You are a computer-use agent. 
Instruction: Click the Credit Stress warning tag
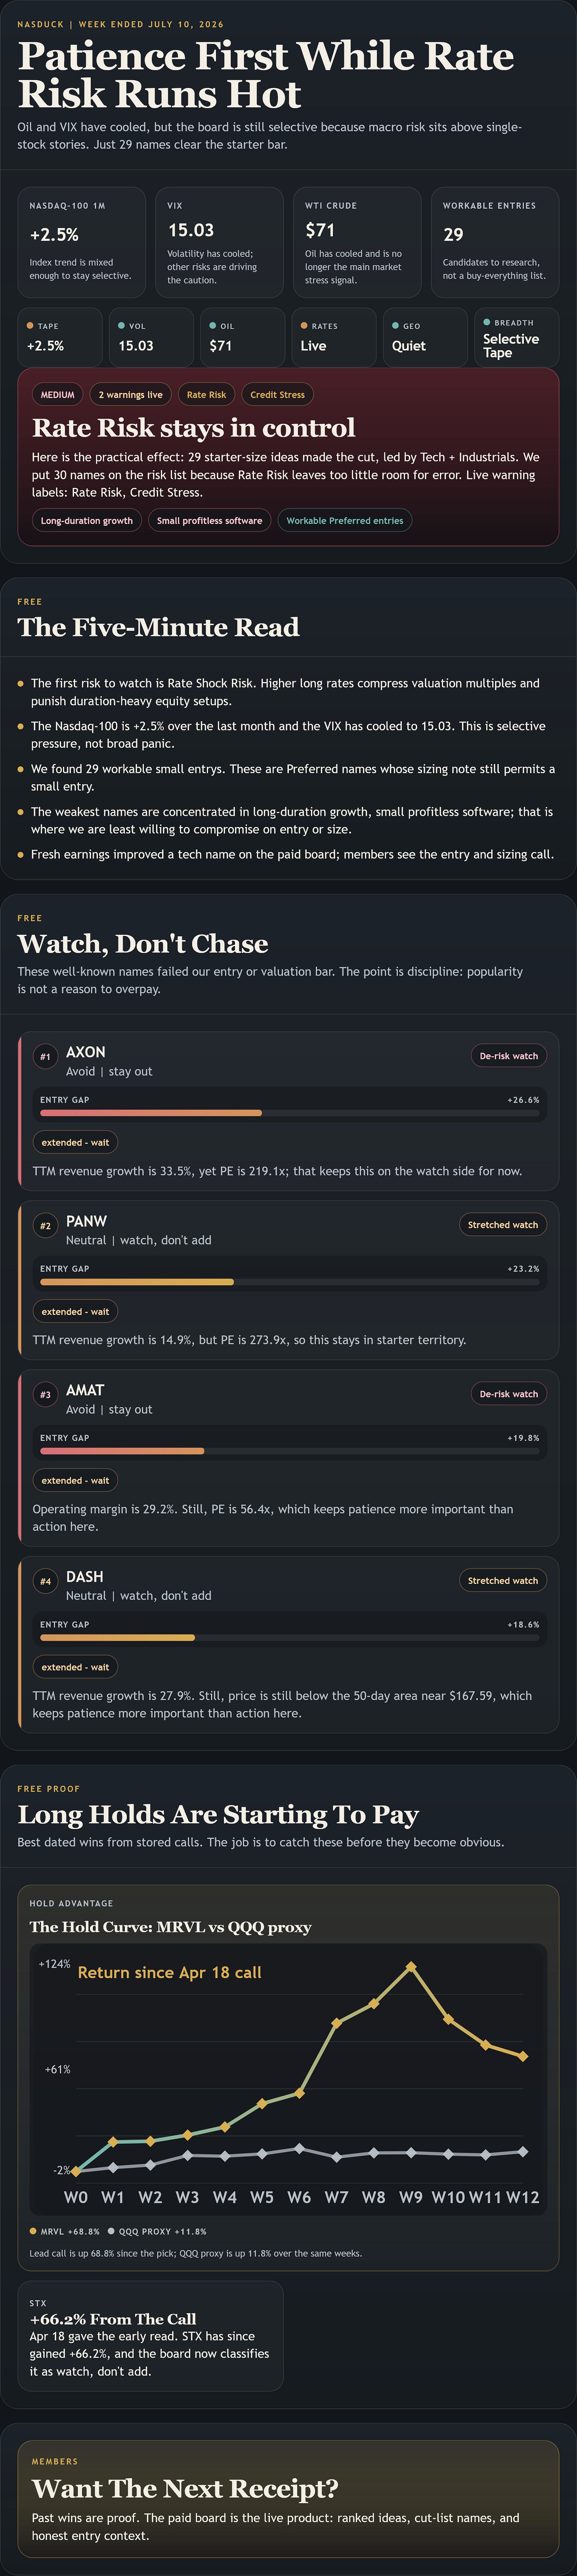coord(277,395)
